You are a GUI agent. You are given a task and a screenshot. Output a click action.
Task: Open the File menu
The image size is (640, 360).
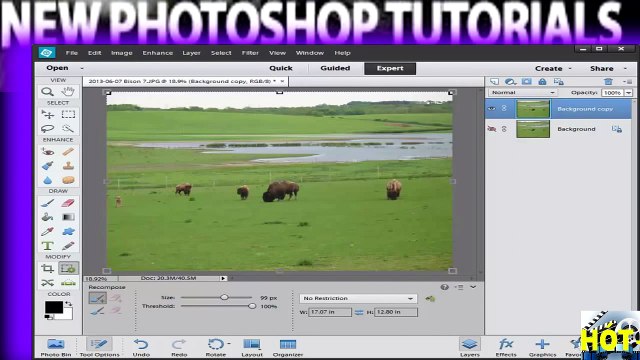pos(72,53)
